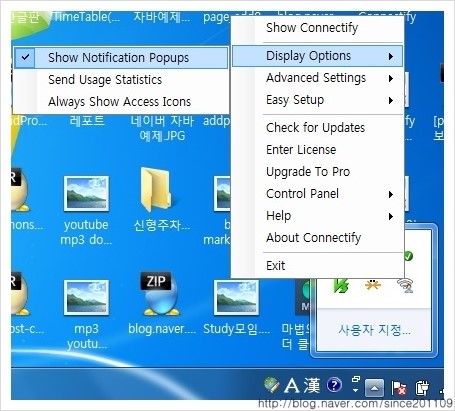Viewport: 455px width, 411px height.
Task: Click the blue help question mark in taskbar
Action: click(334, 385)
